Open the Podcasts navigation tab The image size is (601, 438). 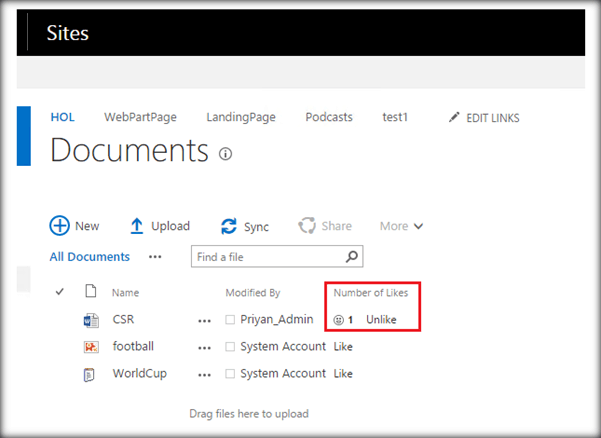tap(328, 117)
